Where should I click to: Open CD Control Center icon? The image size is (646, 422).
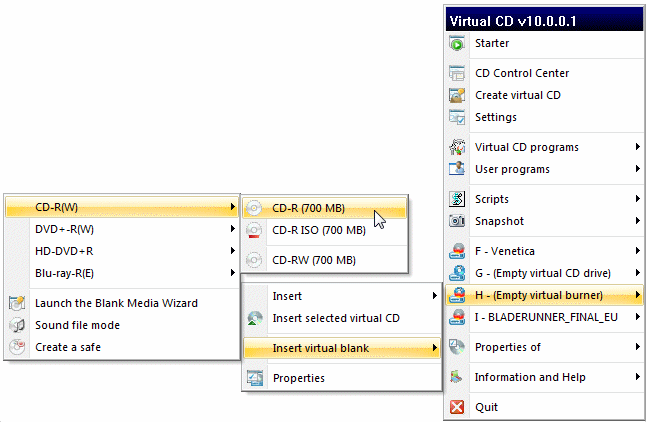tap(457, 73)
